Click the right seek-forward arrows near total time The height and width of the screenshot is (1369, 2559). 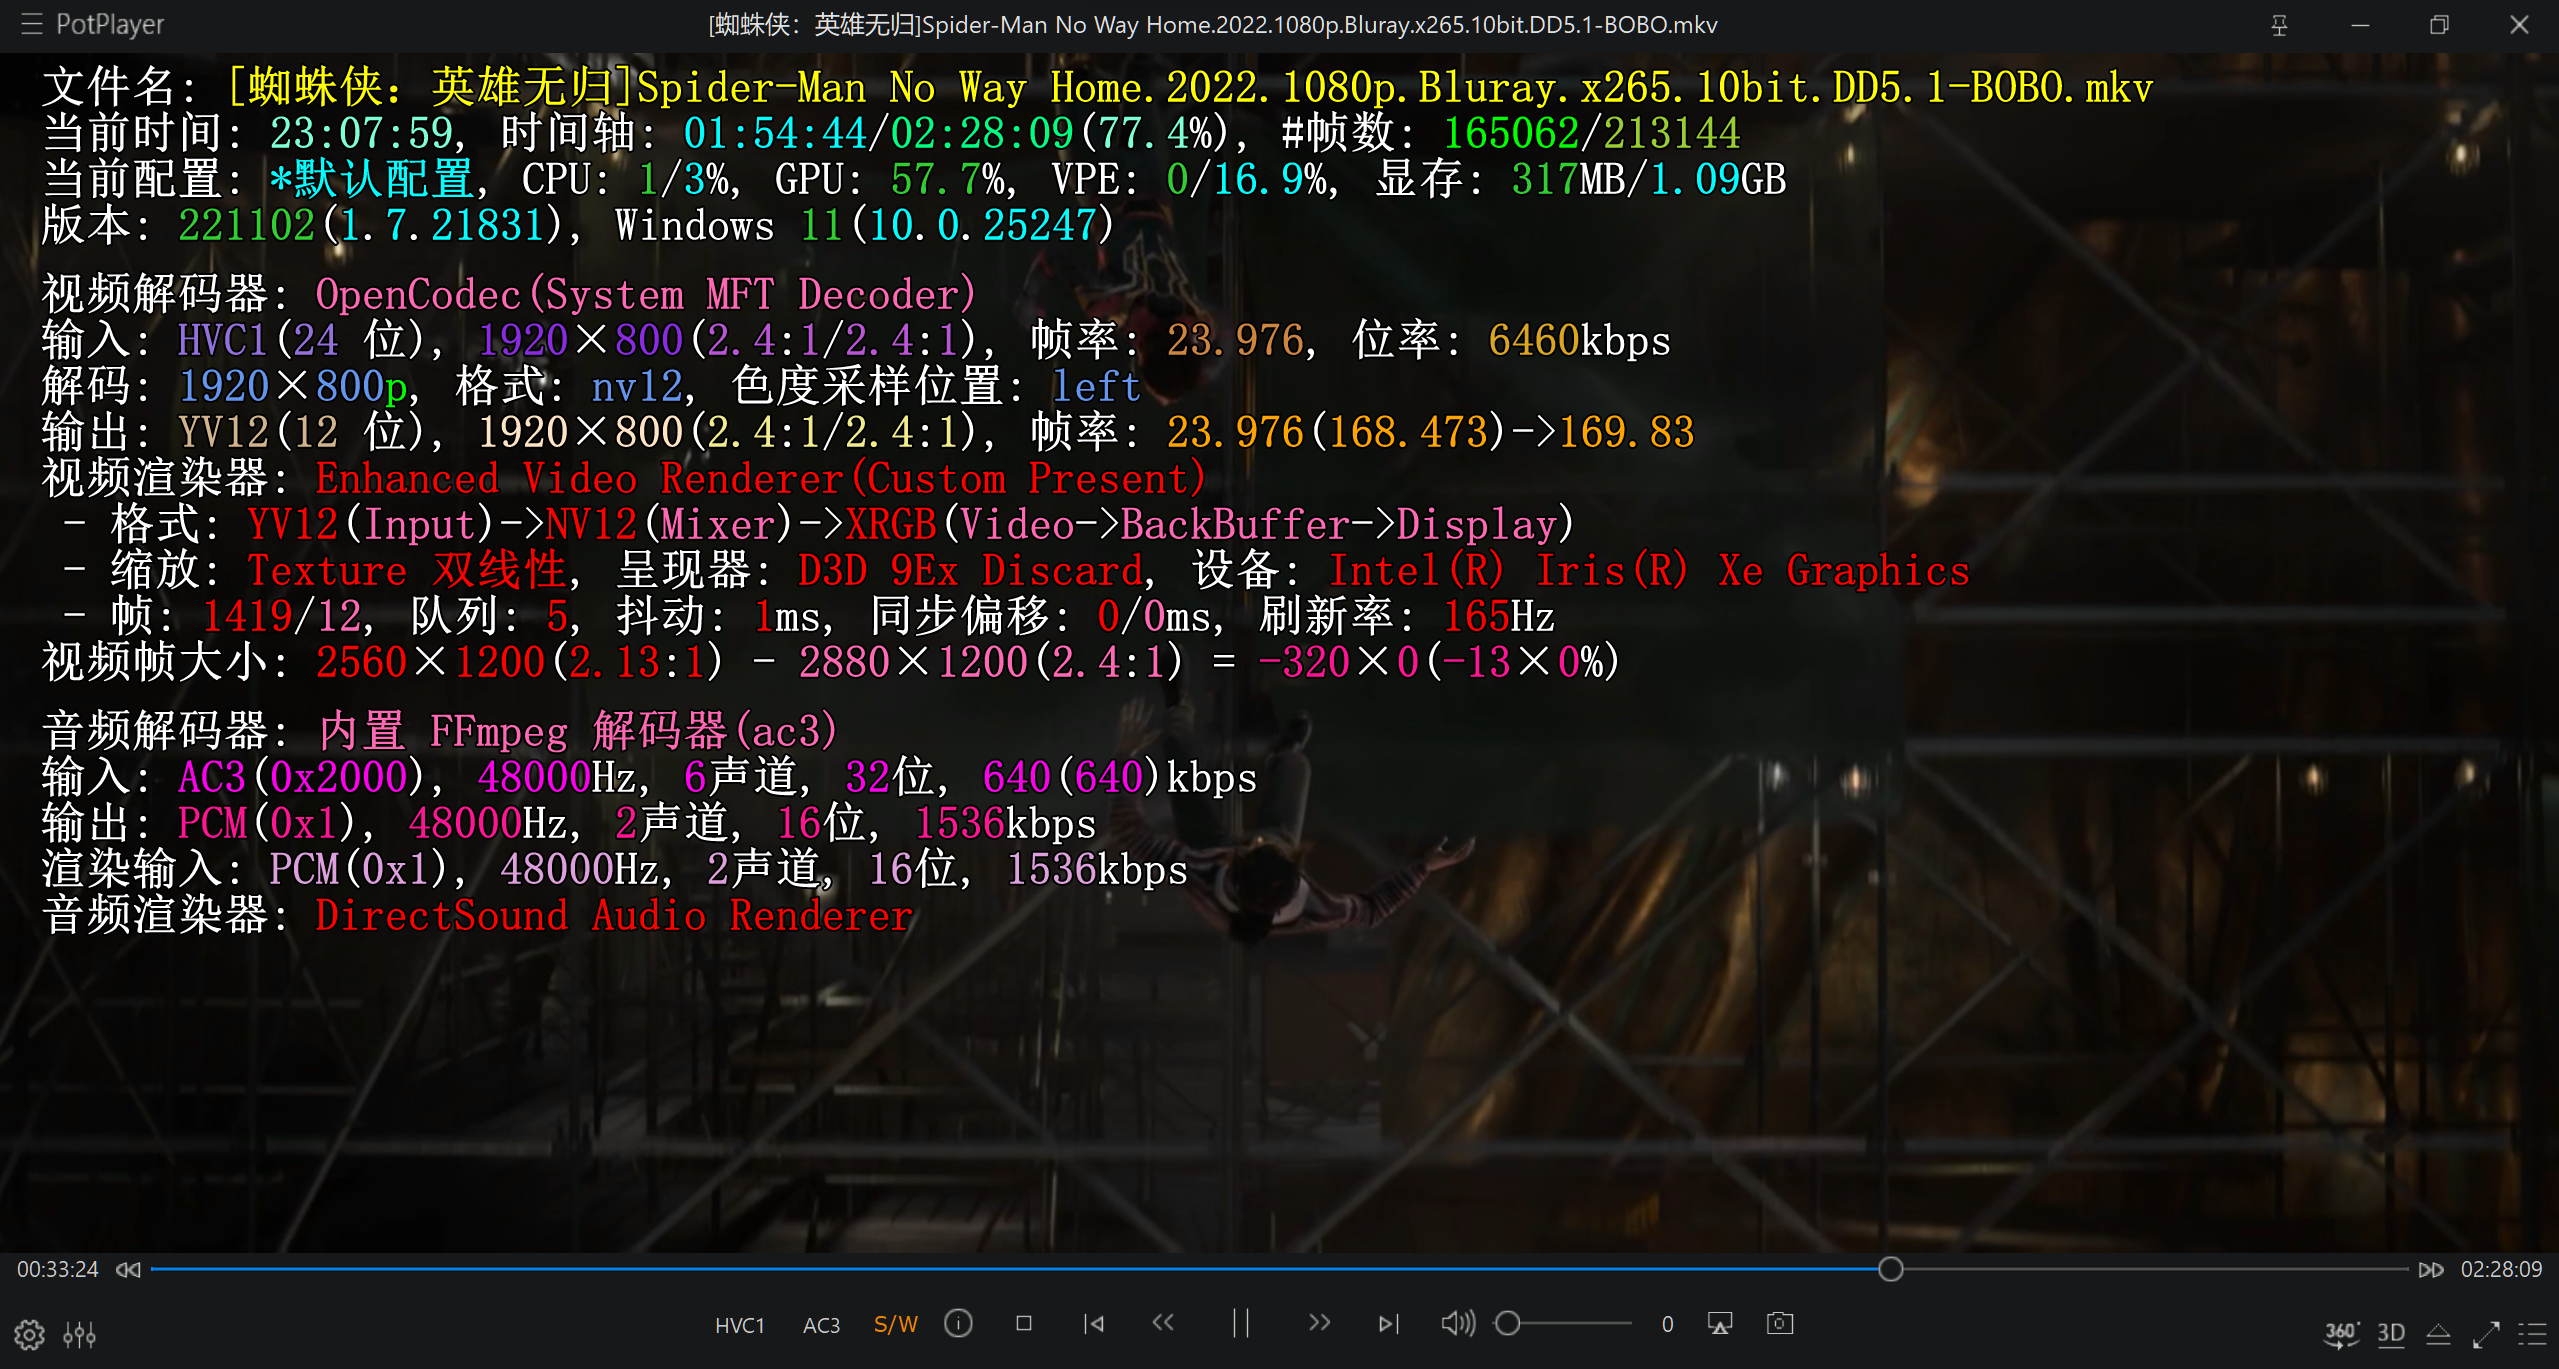point(2431,1270)
